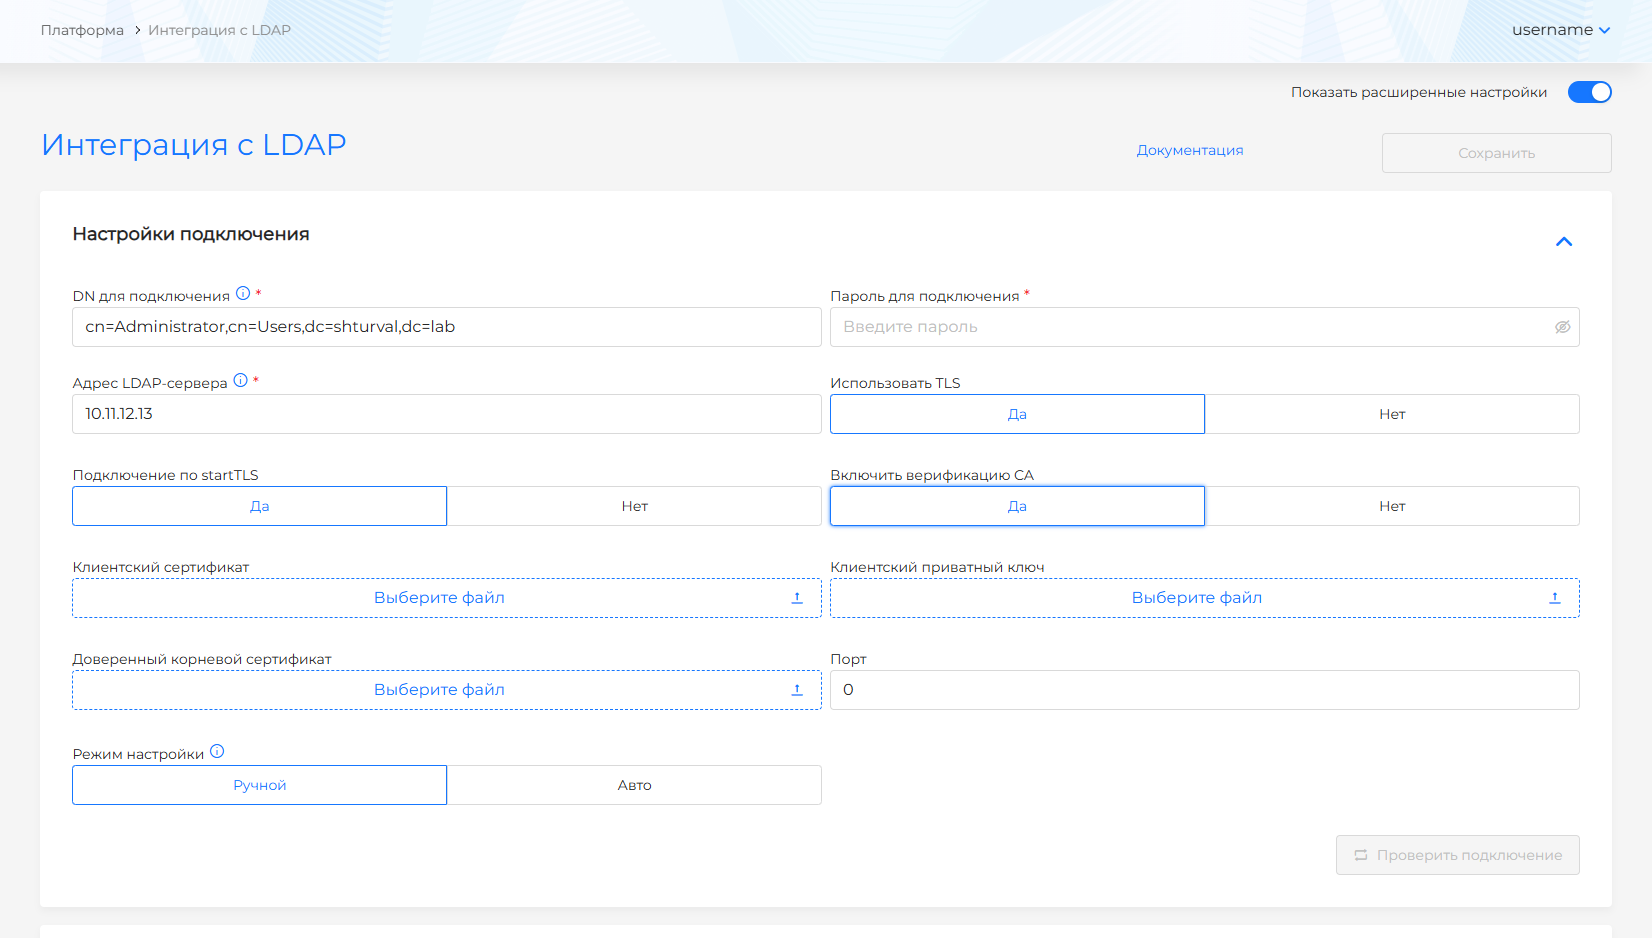Select Нет for Использовать TLS
1652x938 pixels.
[1391, 414]
